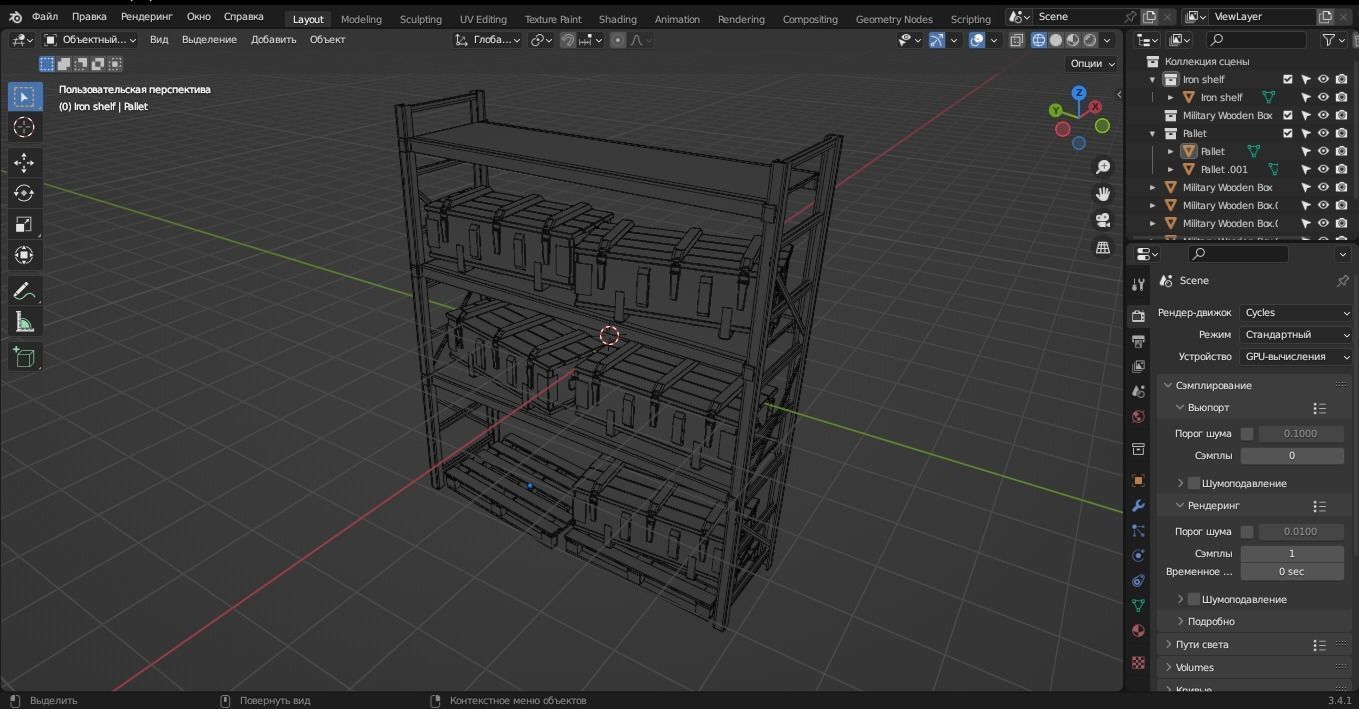This screenshot has width=1359, height=709.
Task: Enable the Viewport noise threshold checkbox
Action: [1247, 433]
